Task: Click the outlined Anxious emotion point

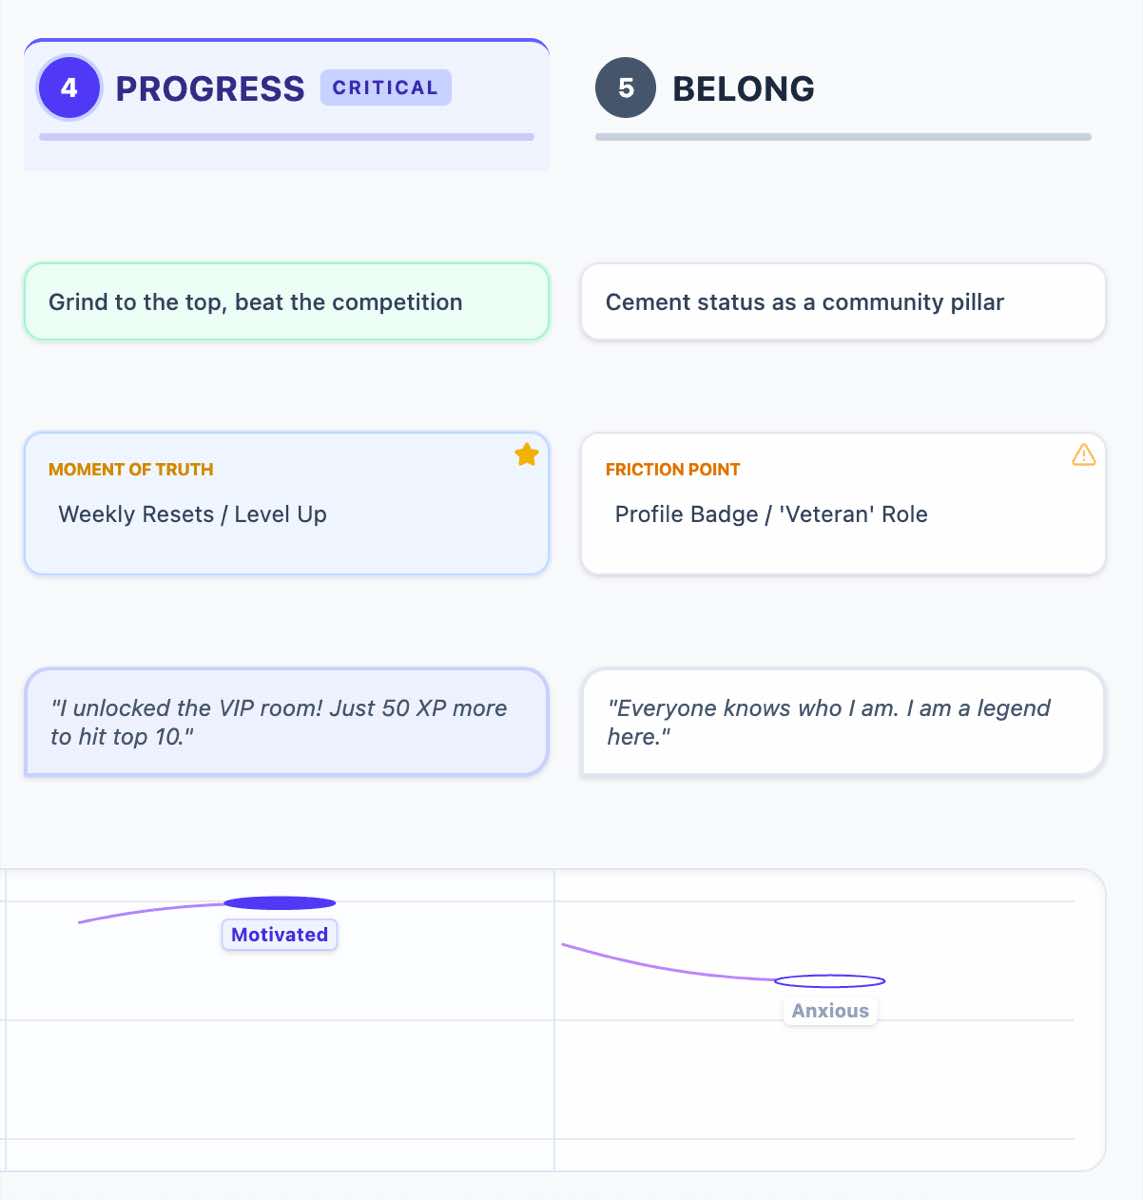Action: [x=830, y=981]
